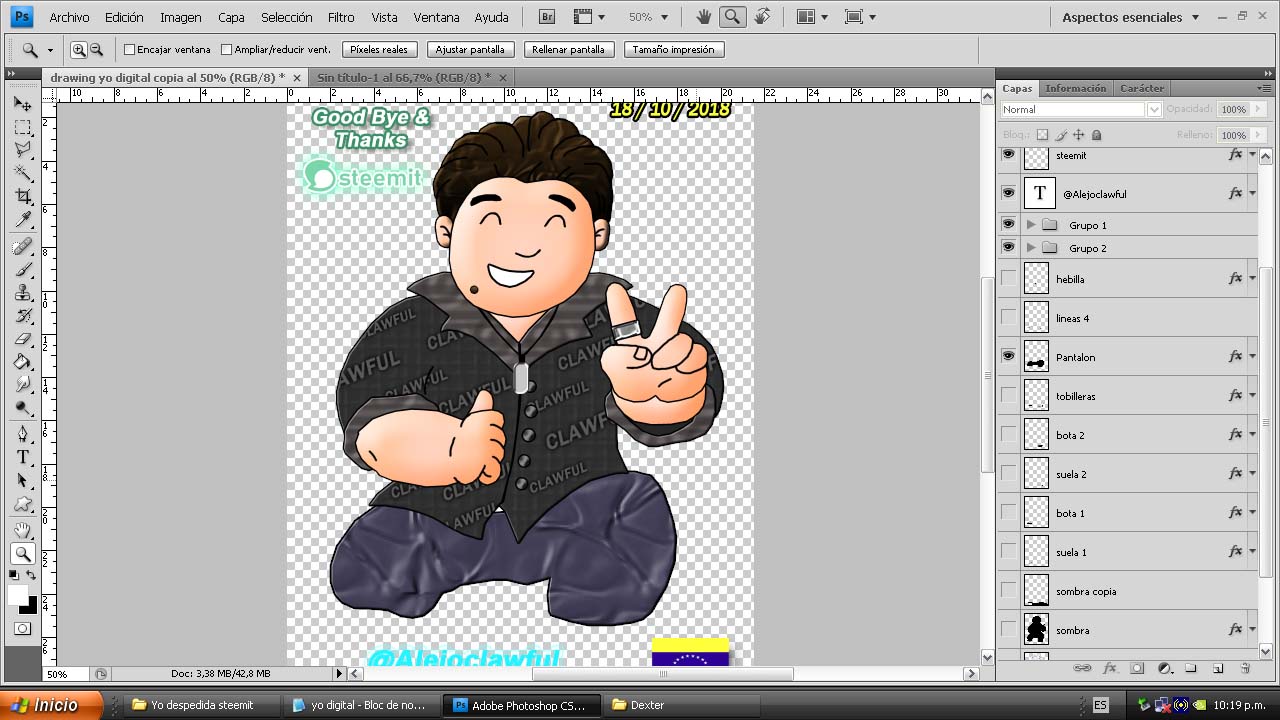Select the Eyedropper tool
This screenshot has width=1280, height=720.
tap(23, 220)
